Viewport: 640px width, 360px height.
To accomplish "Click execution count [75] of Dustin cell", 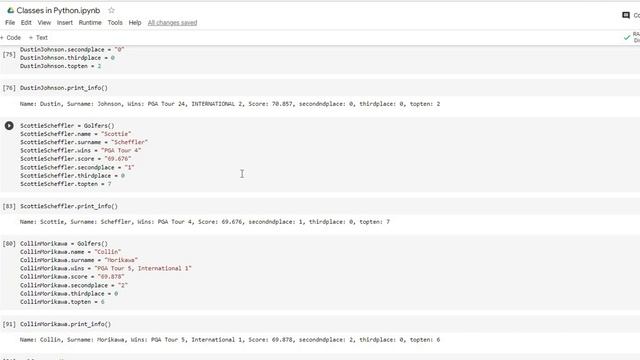I will click(9, 54).
